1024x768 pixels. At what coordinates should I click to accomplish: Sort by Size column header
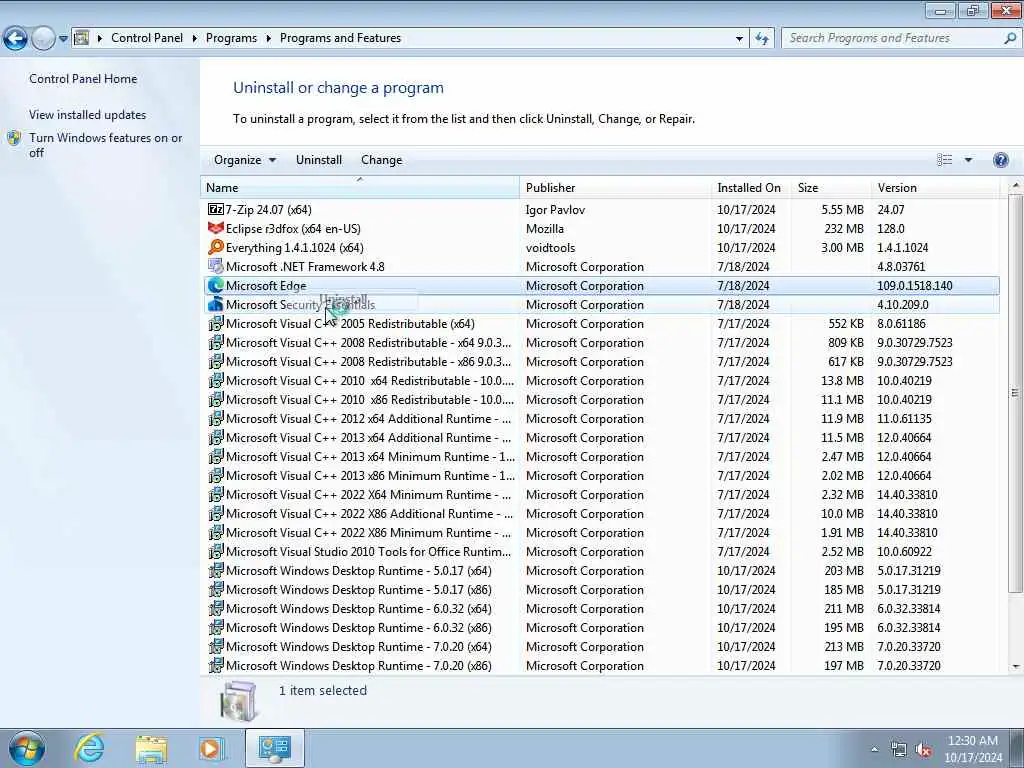(831, 187)
